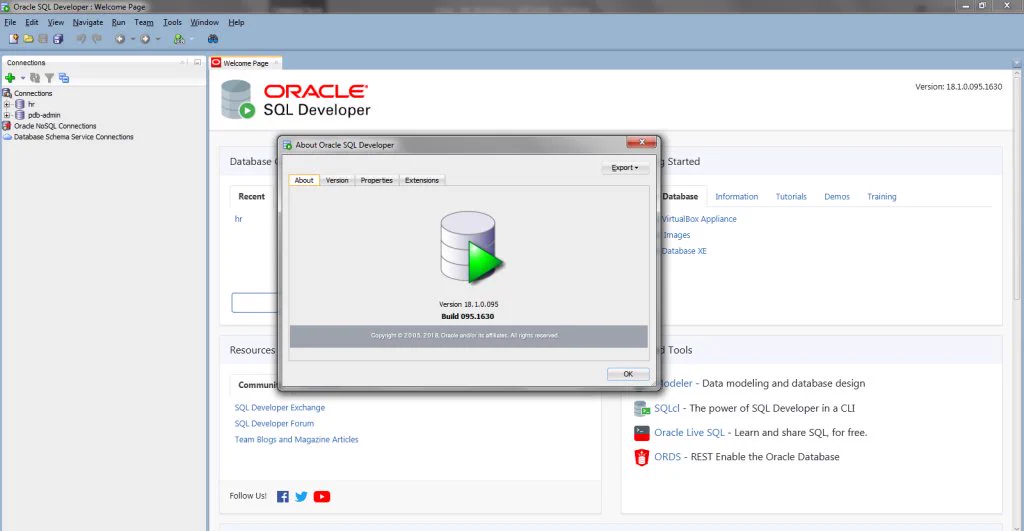Screen dimensions: 1024x531
Task: Open the ORDS link
Action: coord(667,457)
